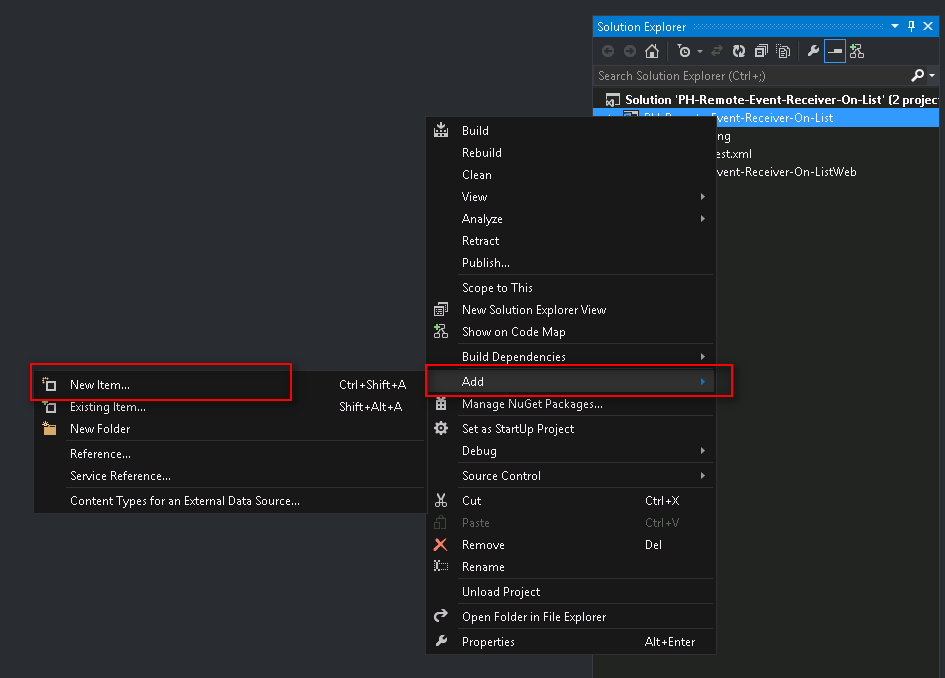Select the Solution 'PH-Remote-Event-Receiver-On-List' node

coord(780,100)
